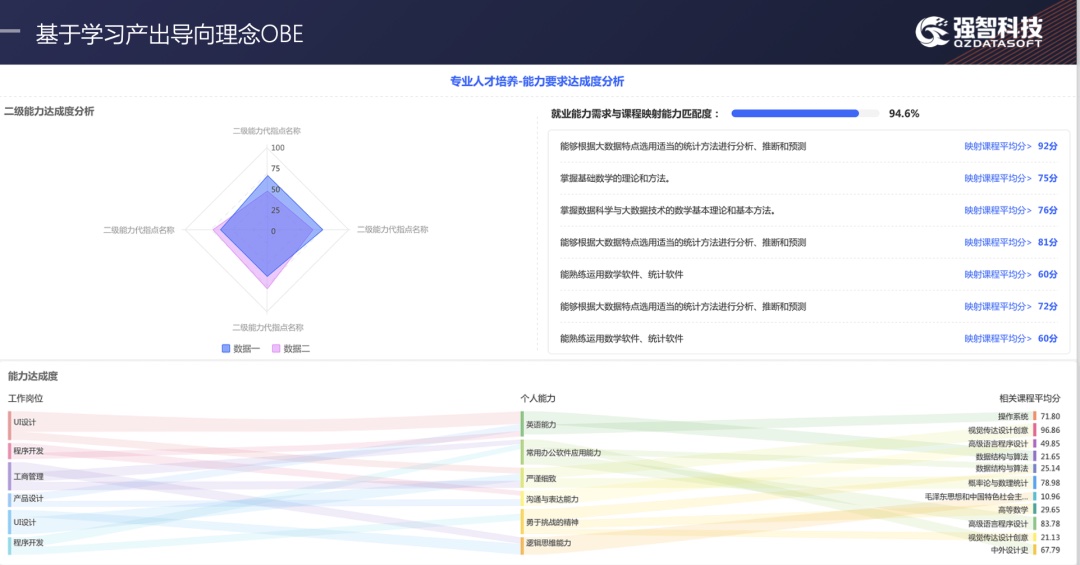Select the 逻辑思维能力 node
Viewport: 1080px width, 565px height.
(x=548, y=543)
